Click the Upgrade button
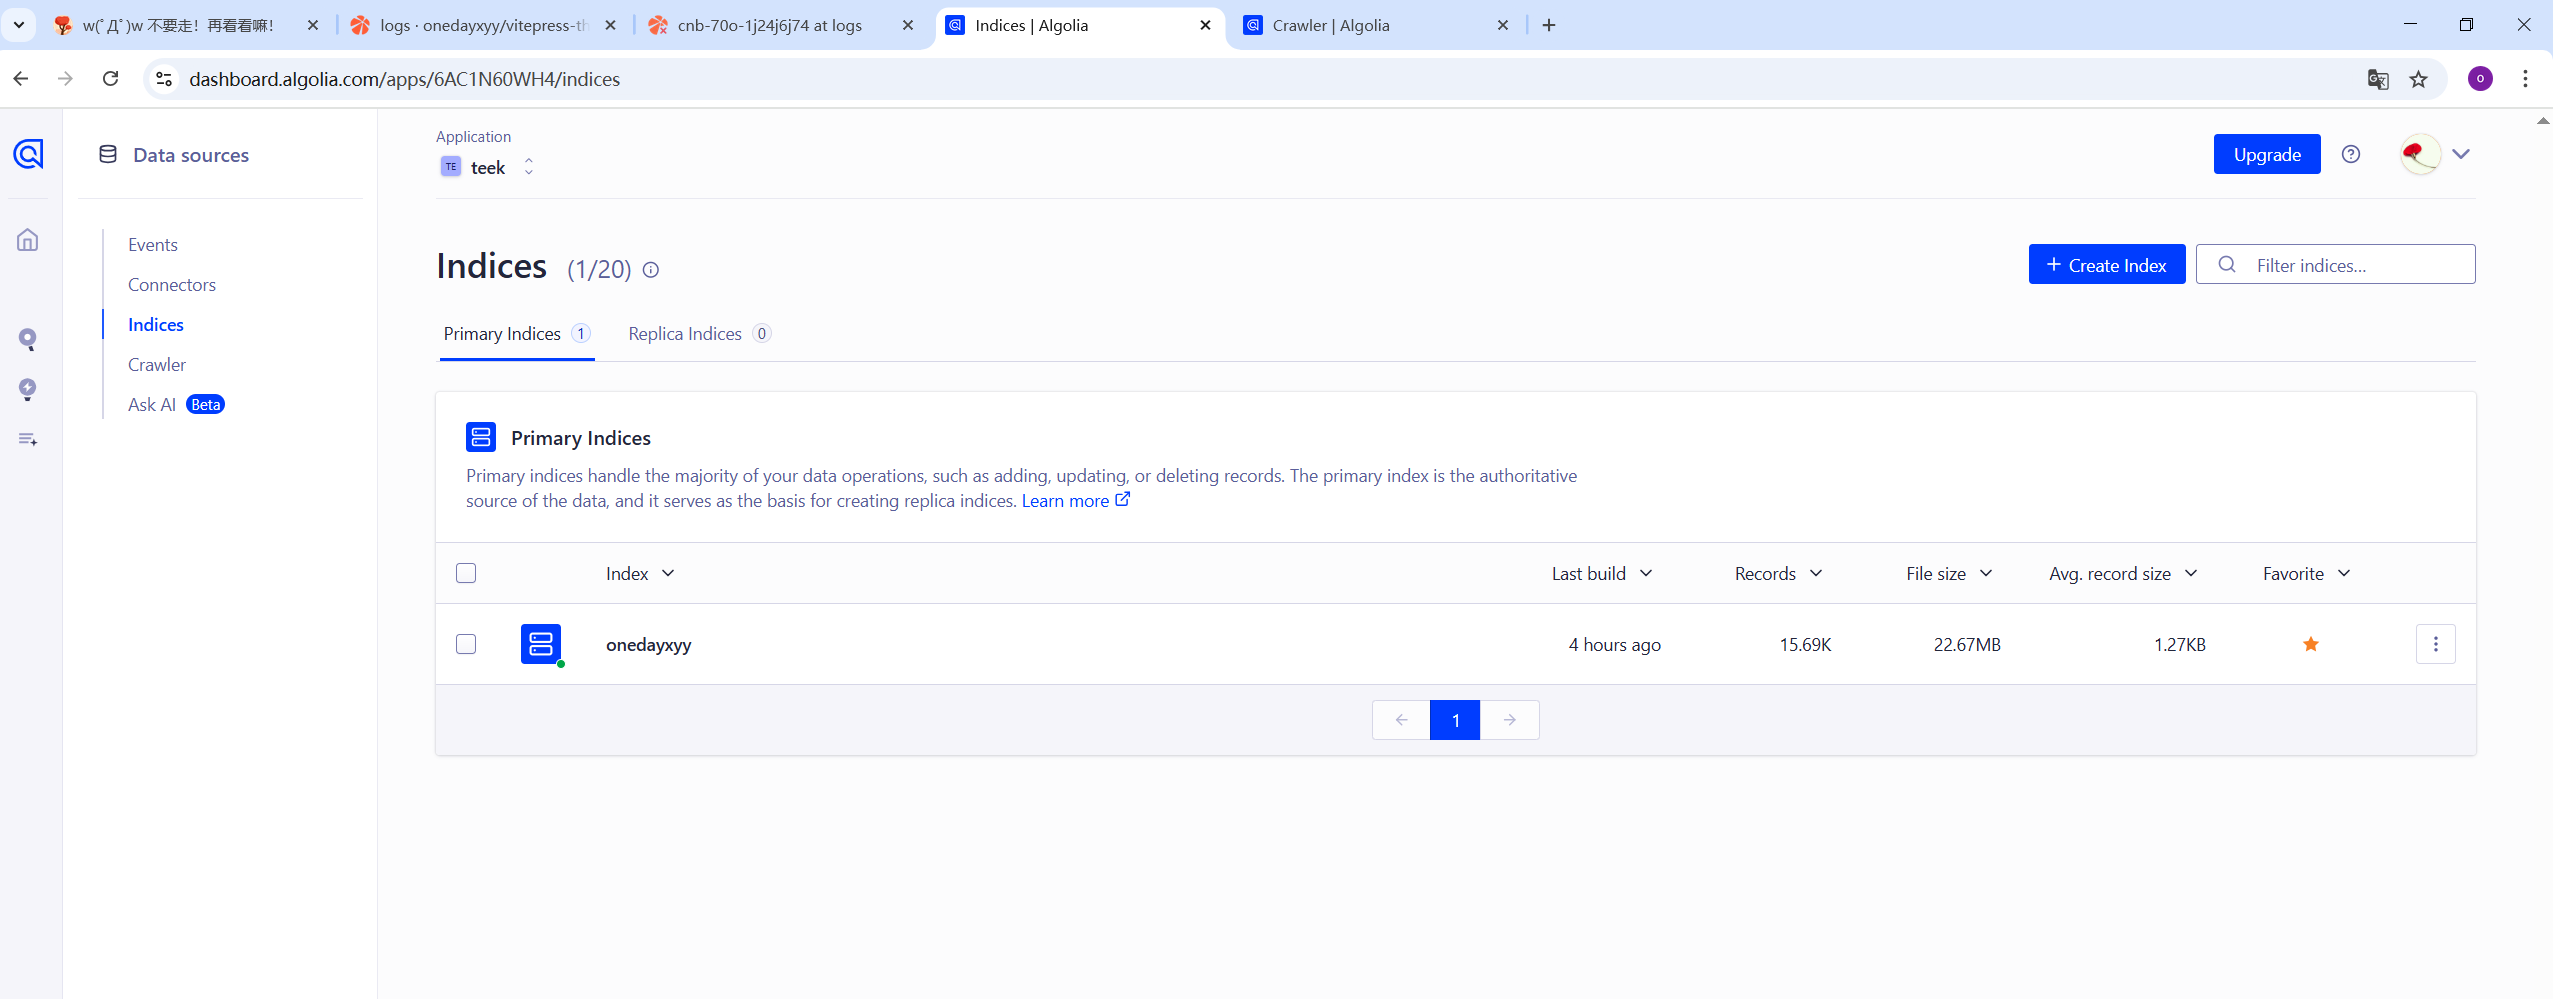The width and height of the screenshot is (2553, 999). click(x=2267, y=154)
